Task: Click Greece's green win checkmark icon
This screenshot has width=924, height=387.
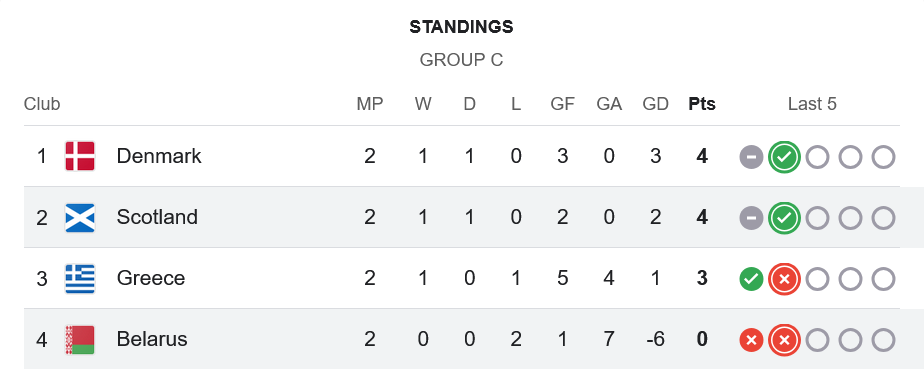Action: 751,279
